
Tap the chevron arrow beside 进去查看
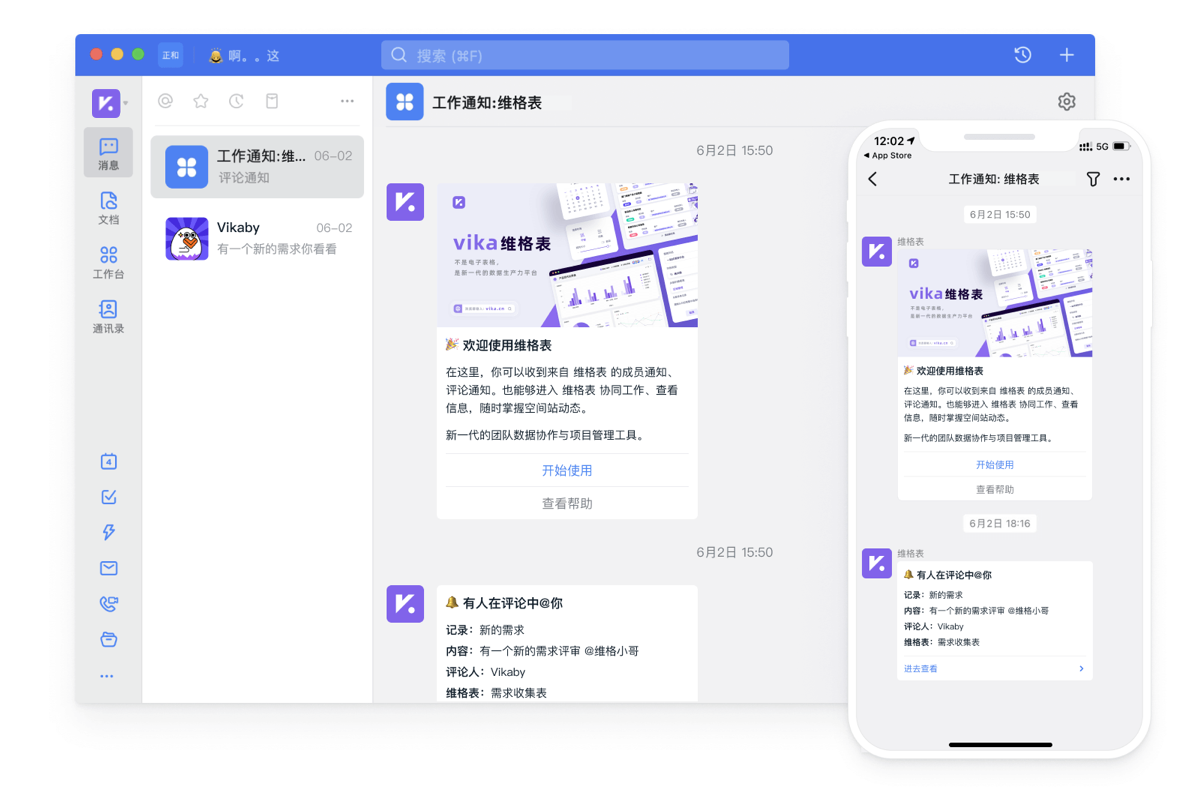click(x=1081, y=669)
